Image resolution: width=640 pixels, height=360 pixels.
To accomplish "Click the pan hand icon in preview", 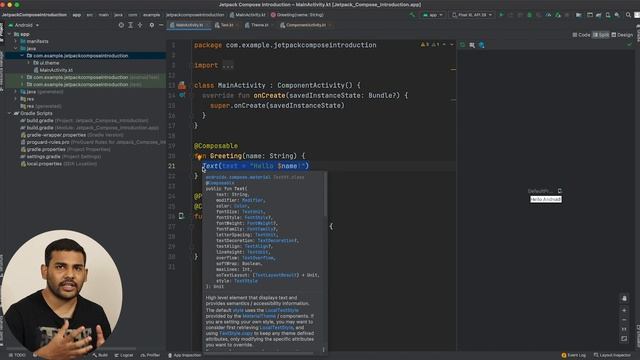I will (x=624, y=298).
